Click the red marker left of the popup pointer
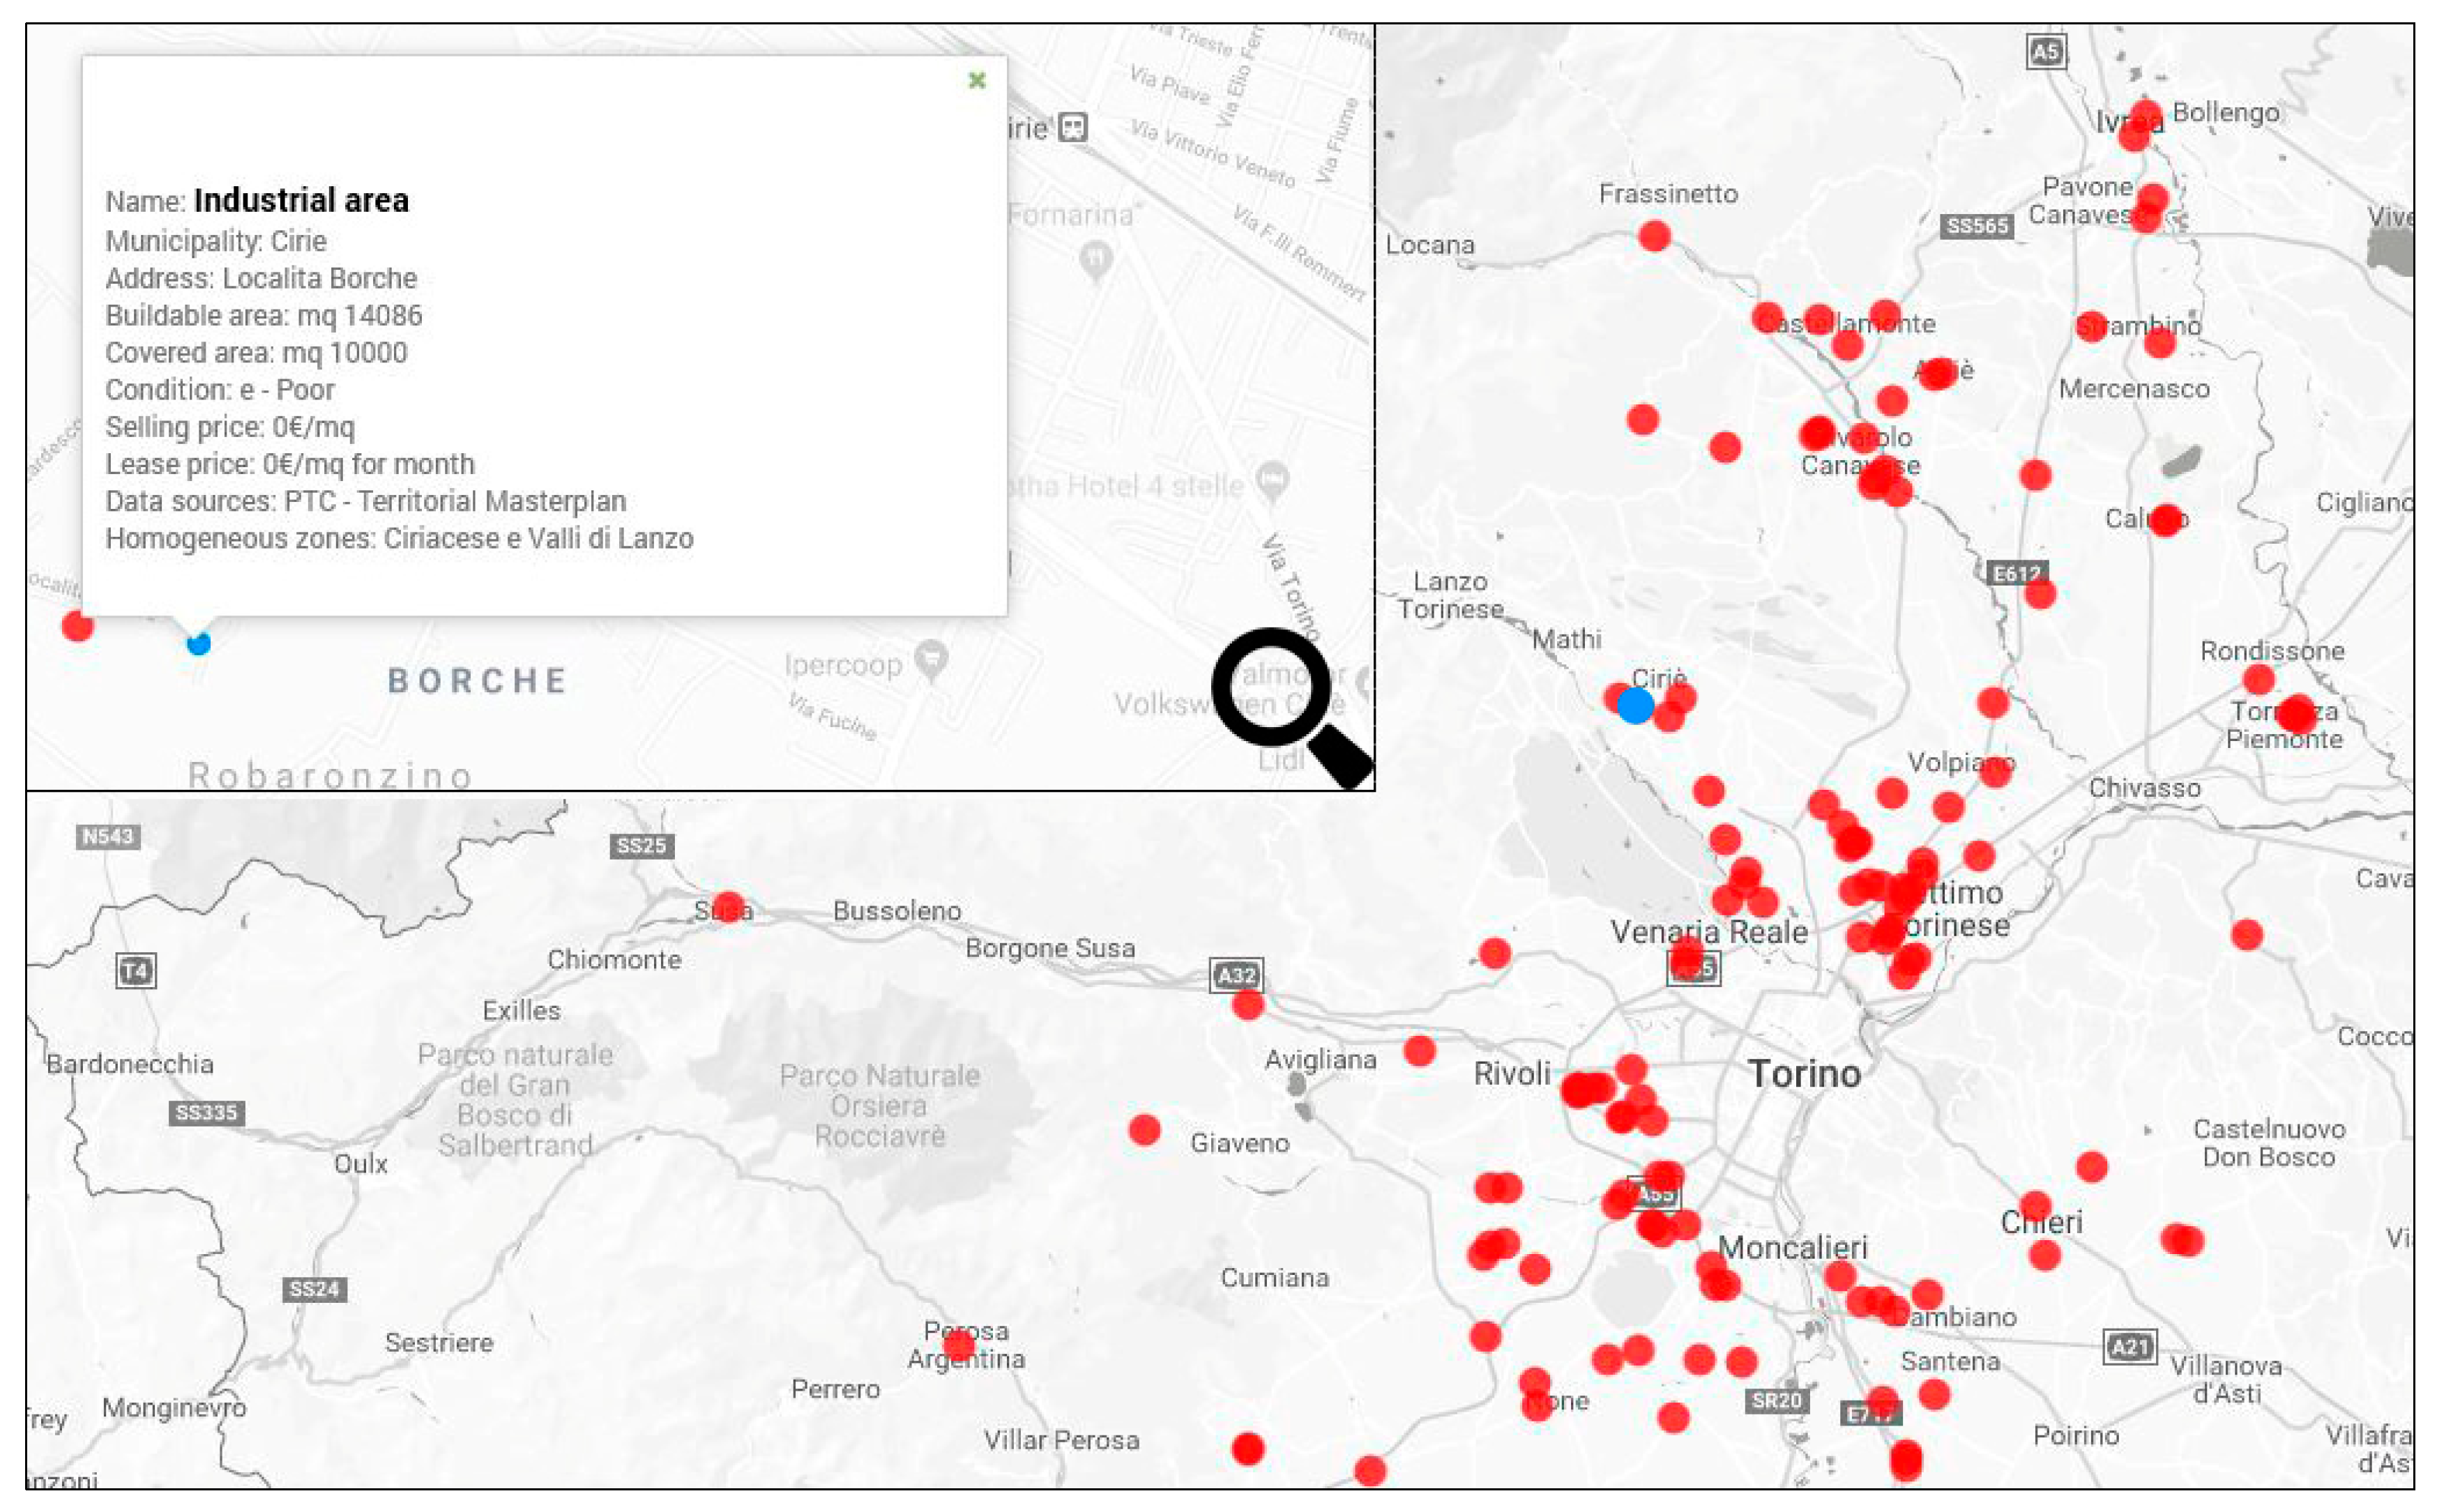Screen dimensions: 2437x1512 (77, 626)
